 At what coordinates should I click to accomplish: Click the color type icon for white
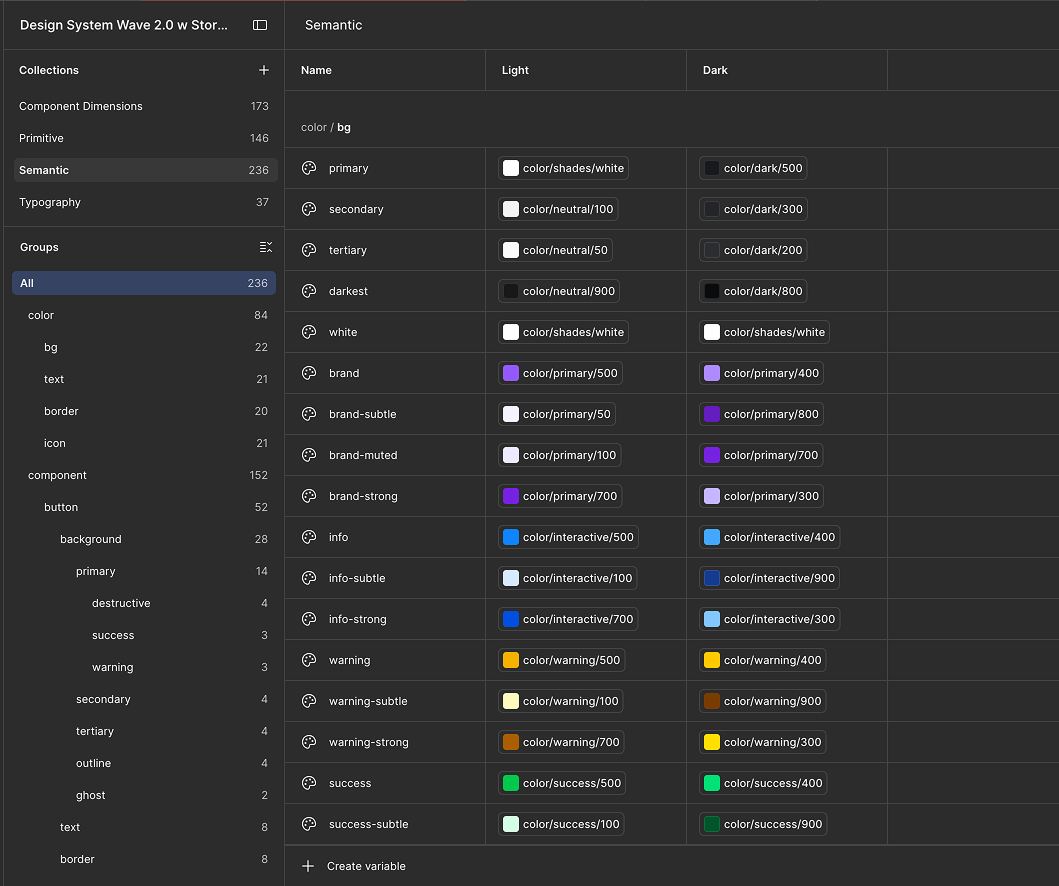pos(309,332)
